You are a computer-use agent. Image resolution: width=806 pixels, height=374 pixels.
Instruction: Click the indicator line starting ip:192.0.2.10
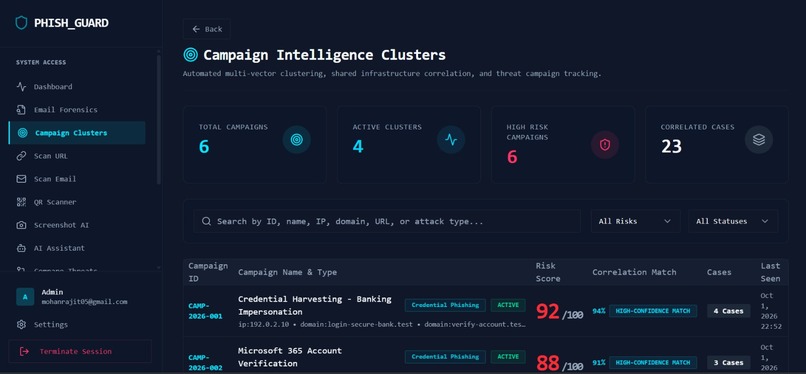click(x=382, y=325)
